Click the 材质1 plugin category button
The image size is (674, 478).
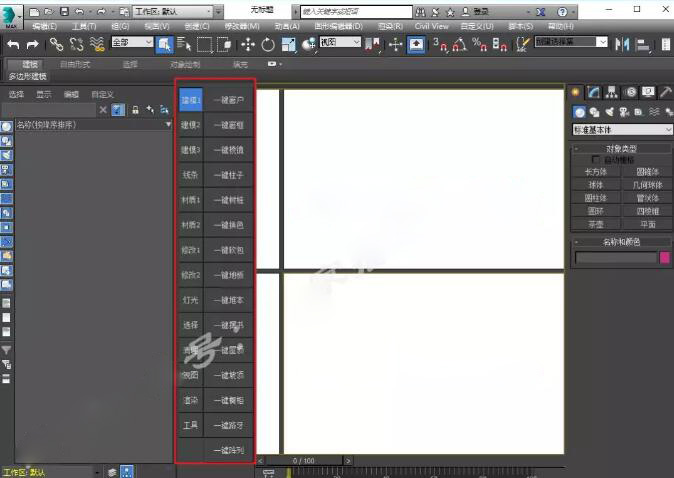(x=190, y=200)
